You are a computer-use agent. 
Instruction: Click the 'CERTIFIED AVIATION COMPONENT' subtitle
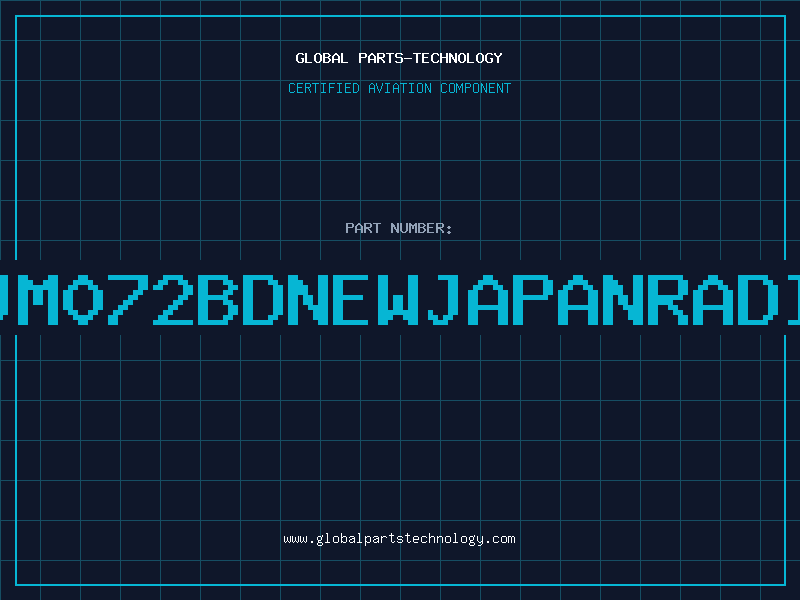(399, 88)
